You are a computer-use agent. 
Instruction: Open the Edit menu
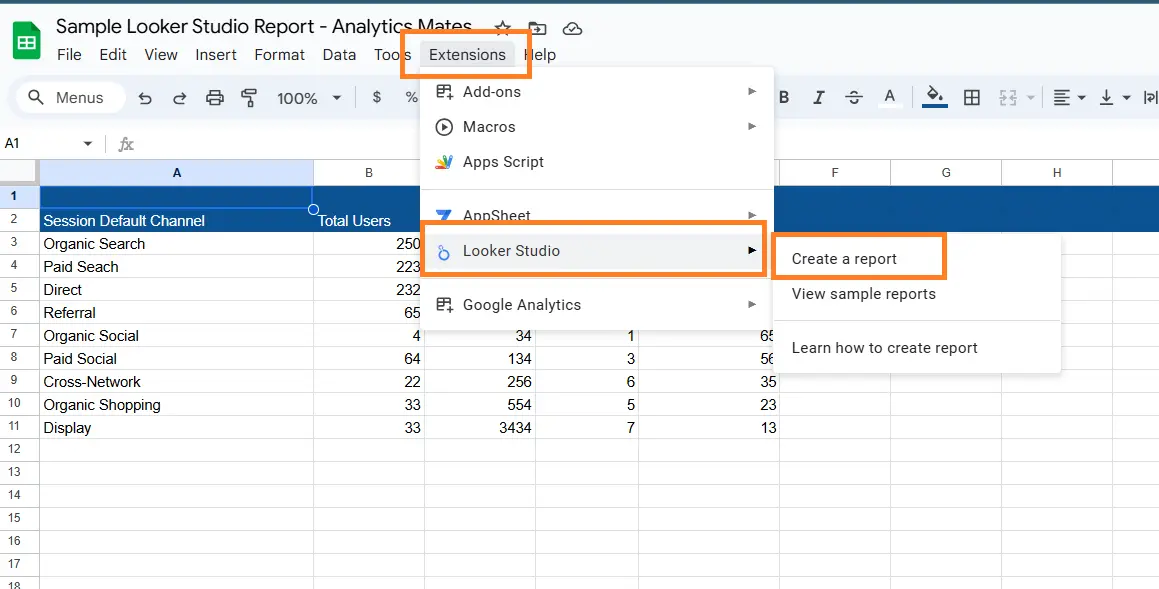113,55
